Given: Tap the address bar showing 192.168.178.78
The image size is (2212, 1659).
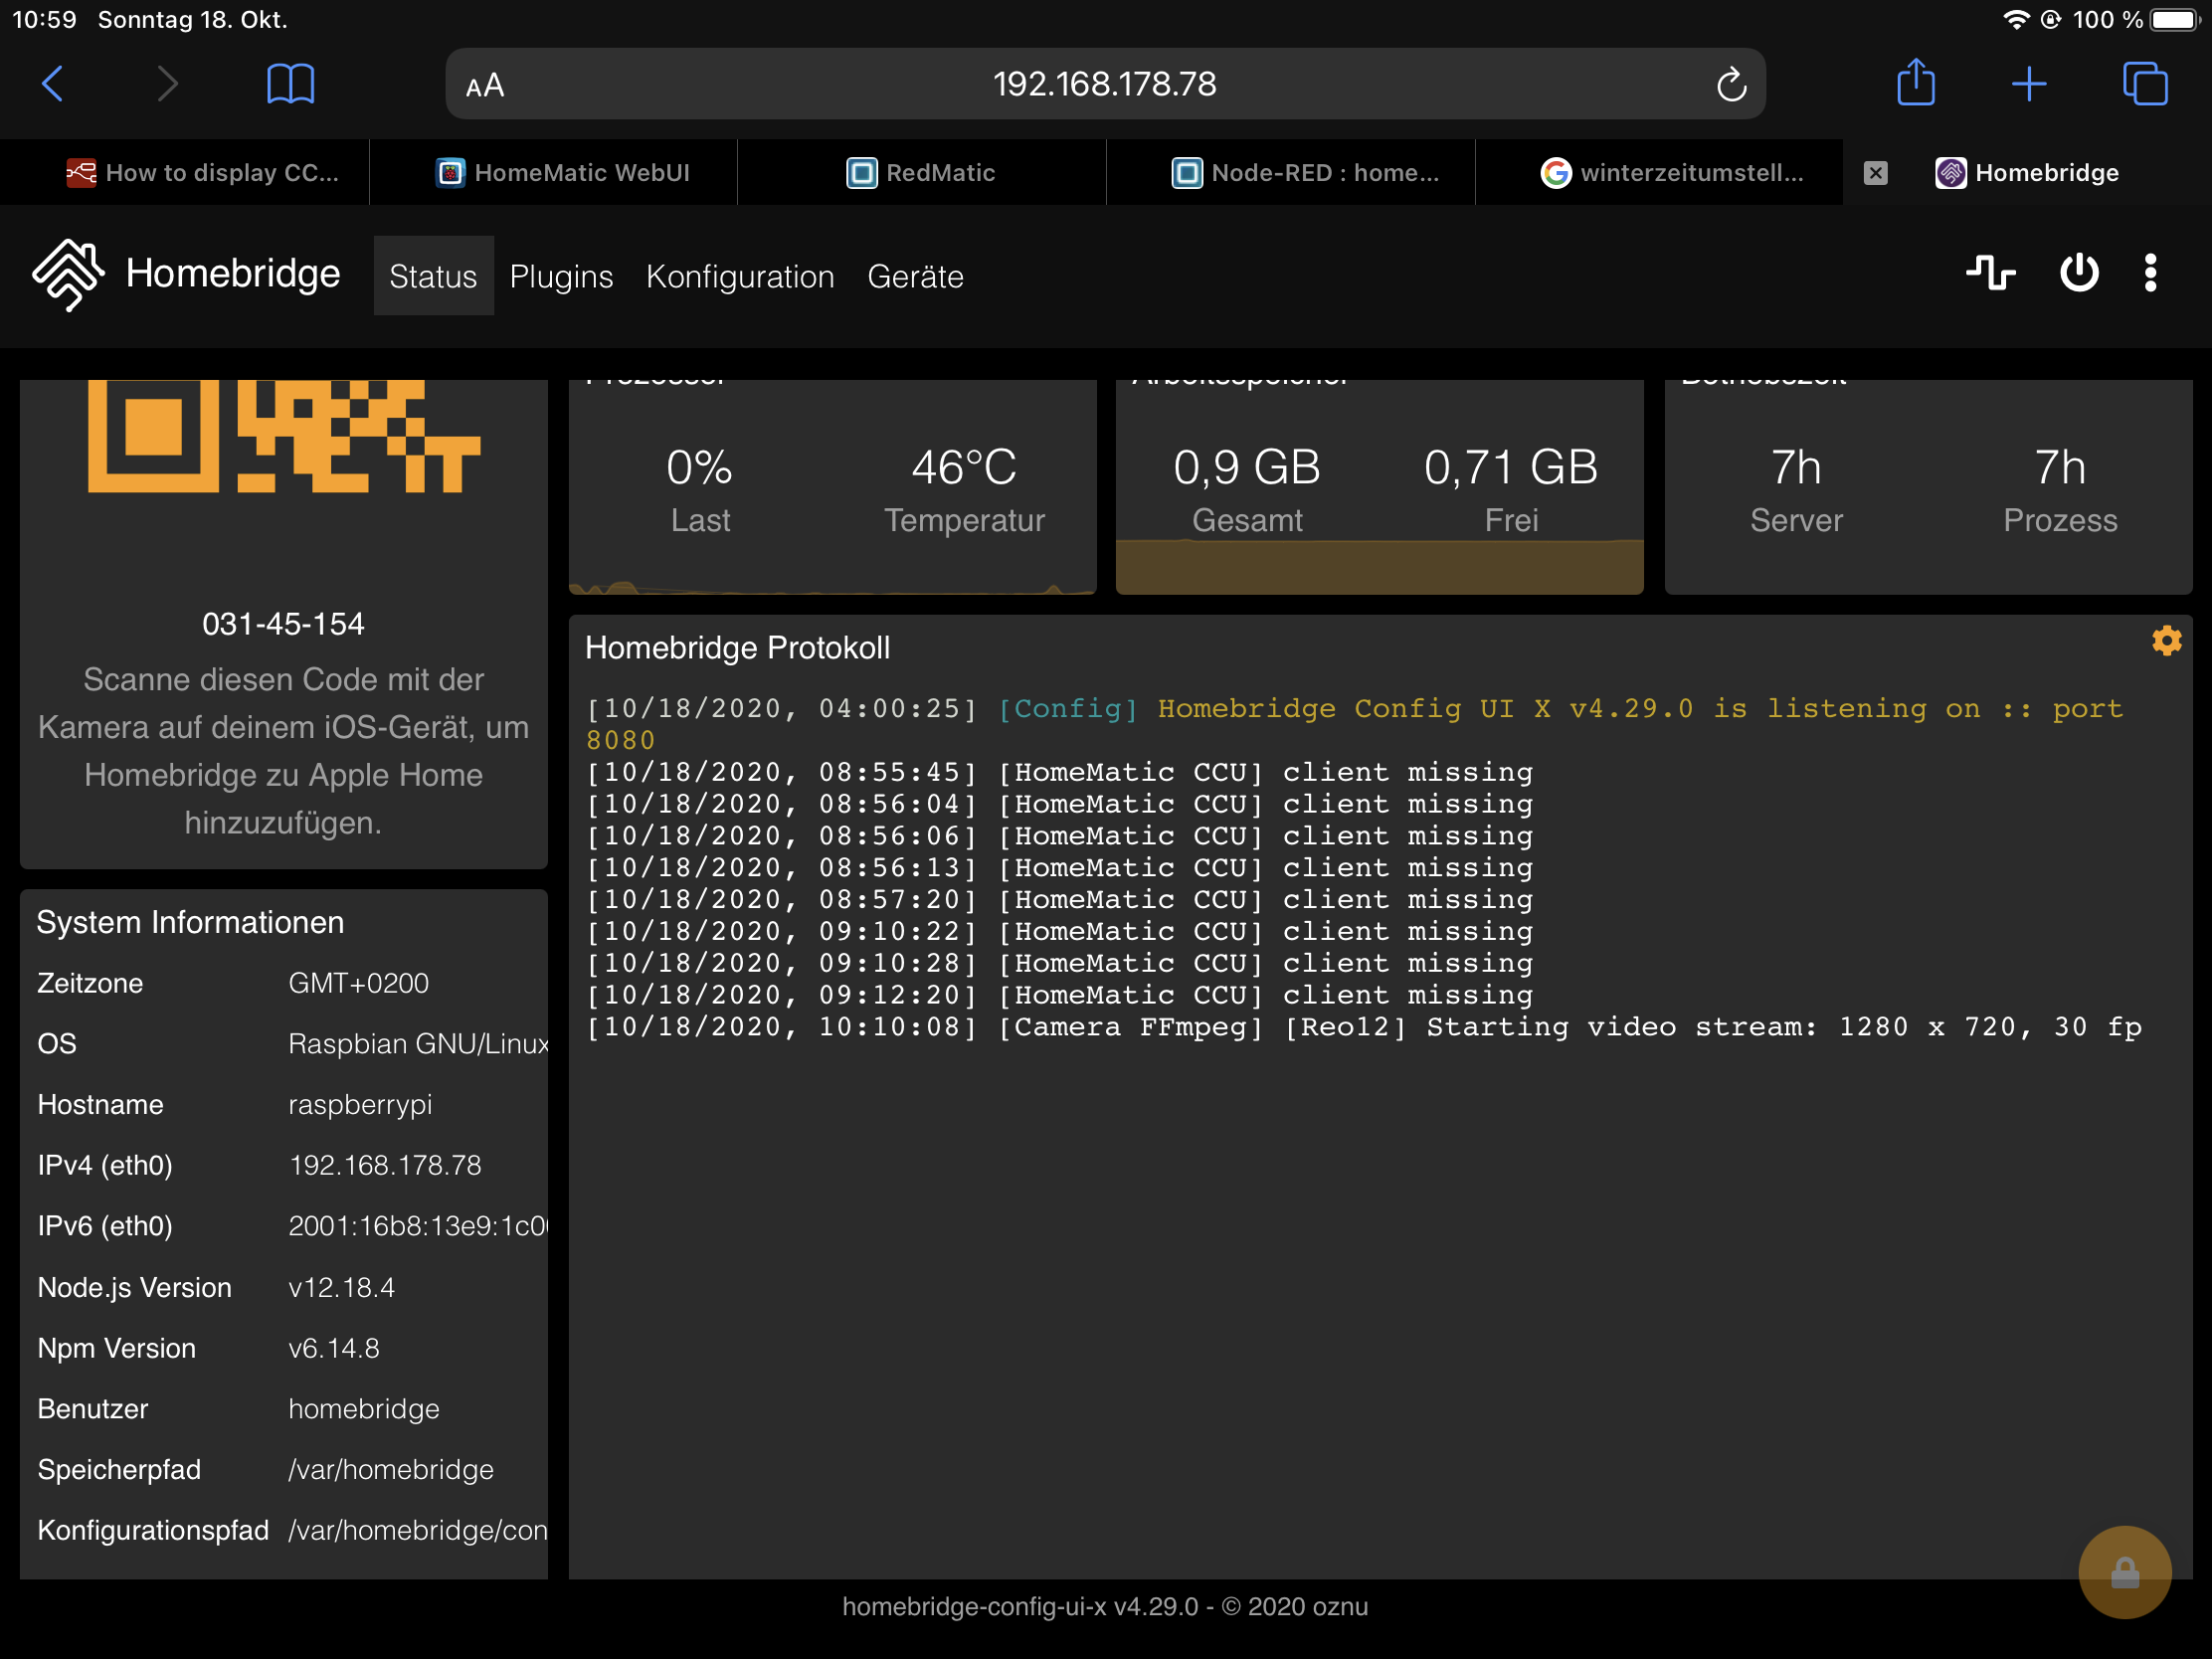Looking at the screenshot, I should [1104, 84].
